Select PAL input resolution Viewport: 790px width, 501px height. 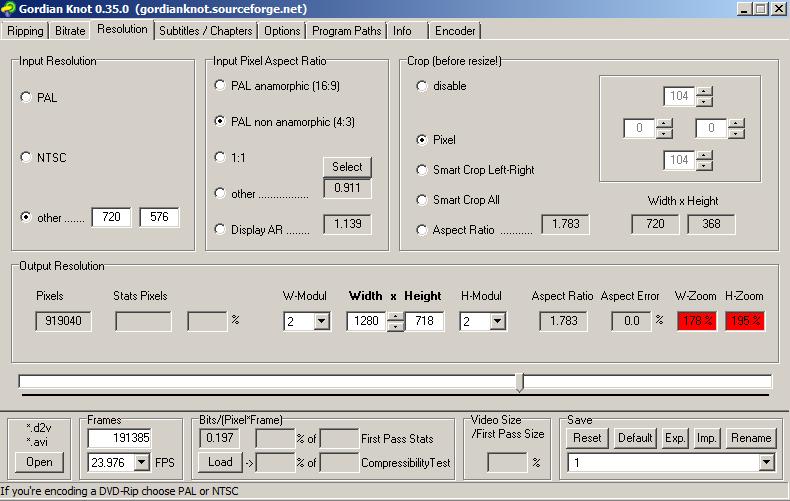26,97
